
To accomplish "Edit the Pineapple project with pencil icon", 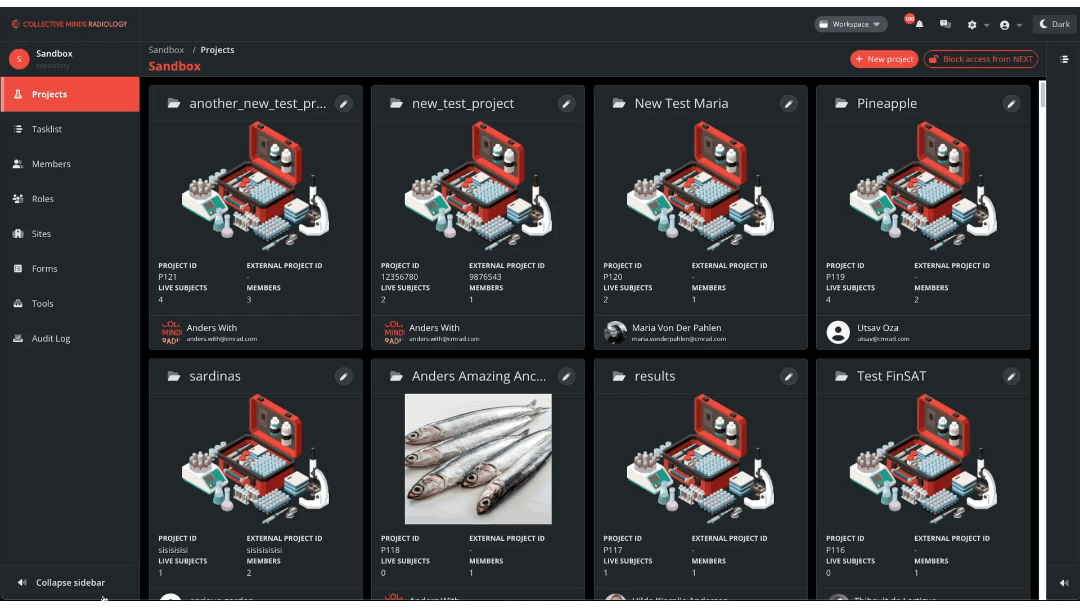I will coord(1011,103).
